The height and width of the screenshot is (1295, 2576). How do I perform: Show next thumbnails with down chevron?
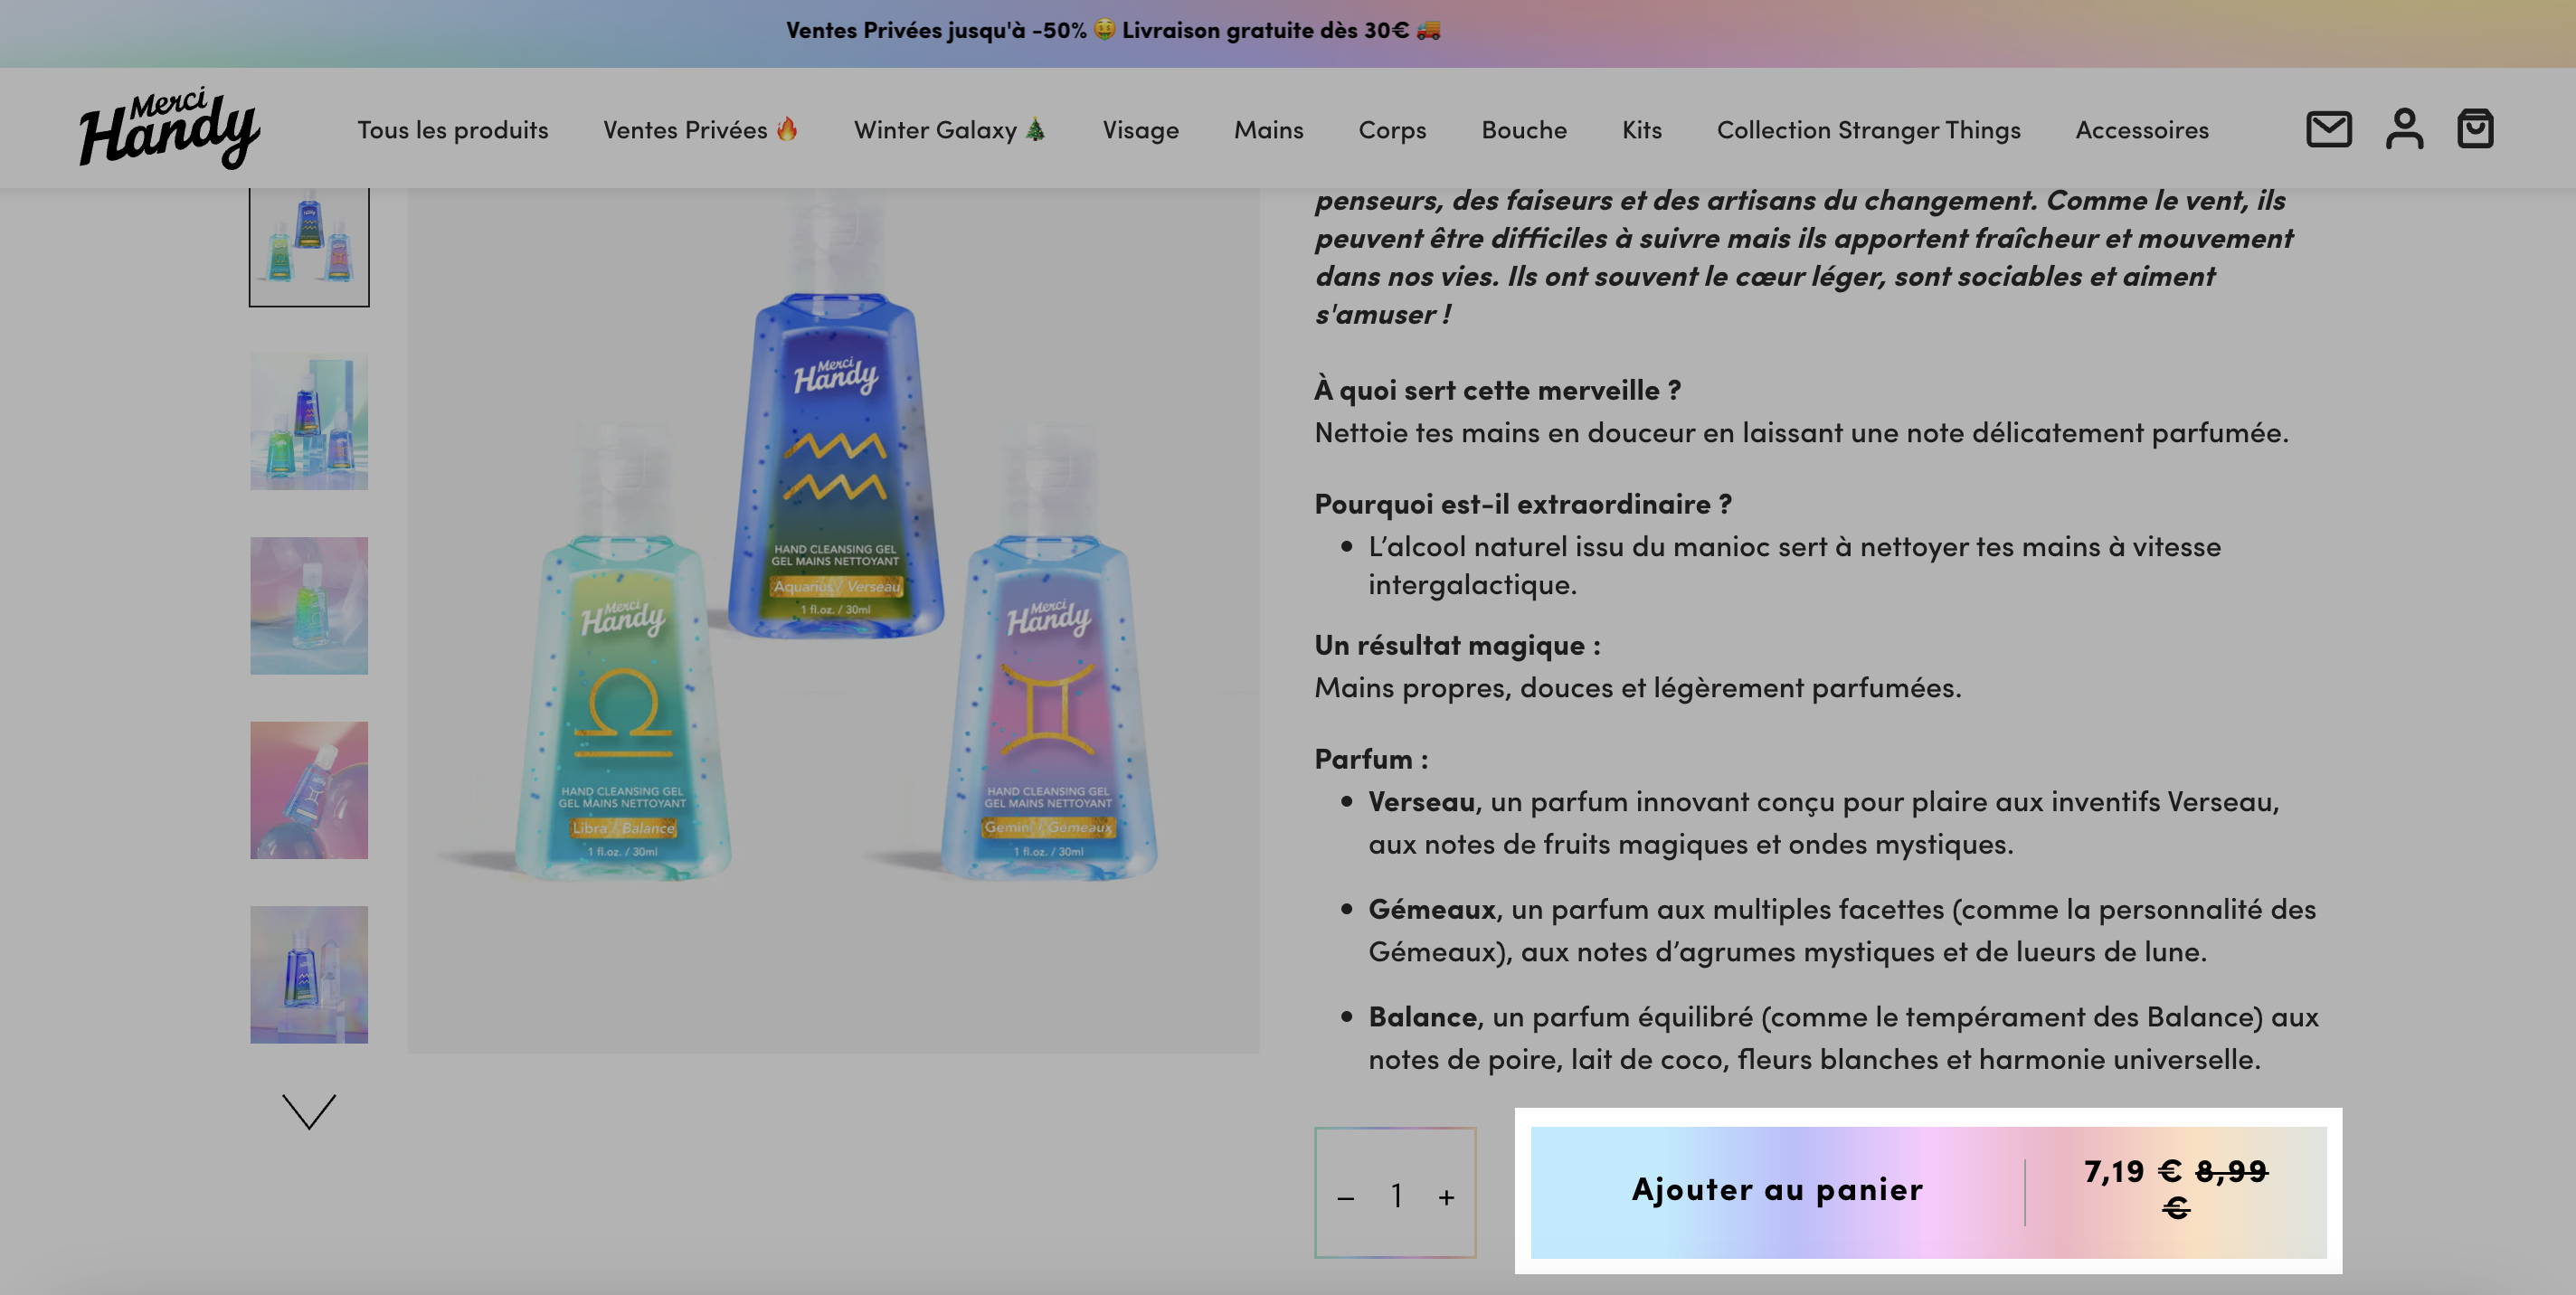[x=309, y=1111]
